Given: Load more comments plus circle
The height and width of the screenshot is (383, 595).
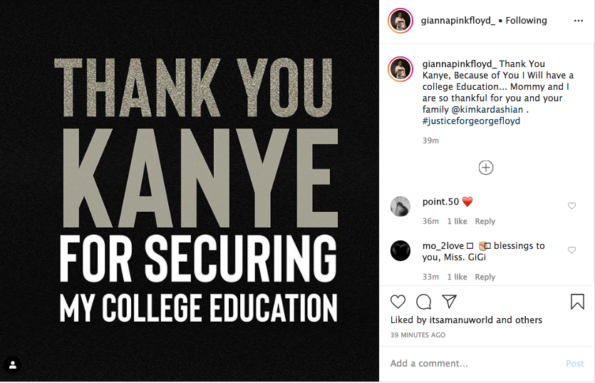Looking at the screenshot, I should (x=486, y=167).
